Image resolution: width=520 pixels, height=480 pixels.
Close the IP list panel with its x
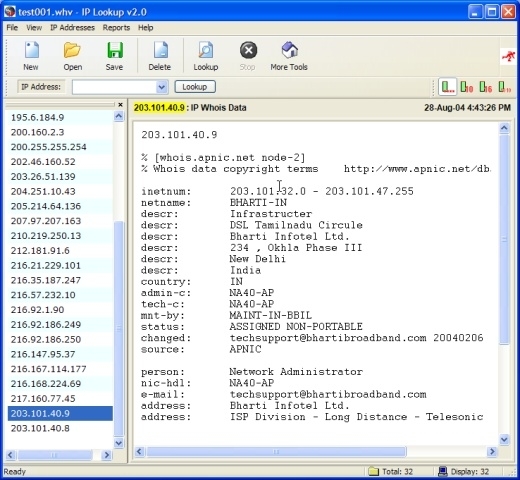(x=120, y=105)
